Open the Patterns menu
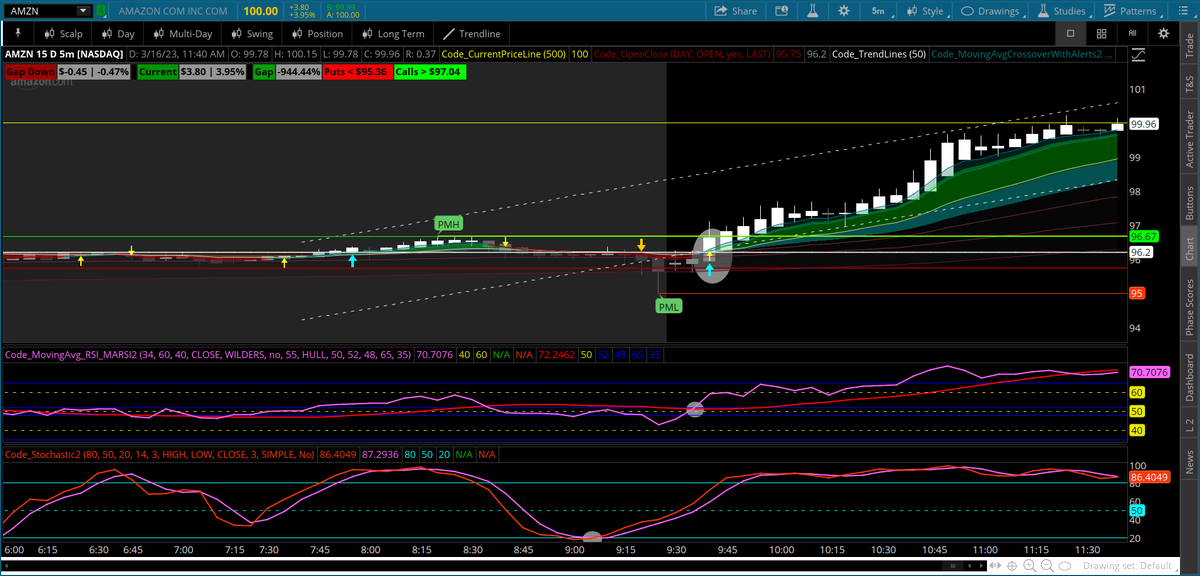 pyautogui.click(x=1132, y=11)
